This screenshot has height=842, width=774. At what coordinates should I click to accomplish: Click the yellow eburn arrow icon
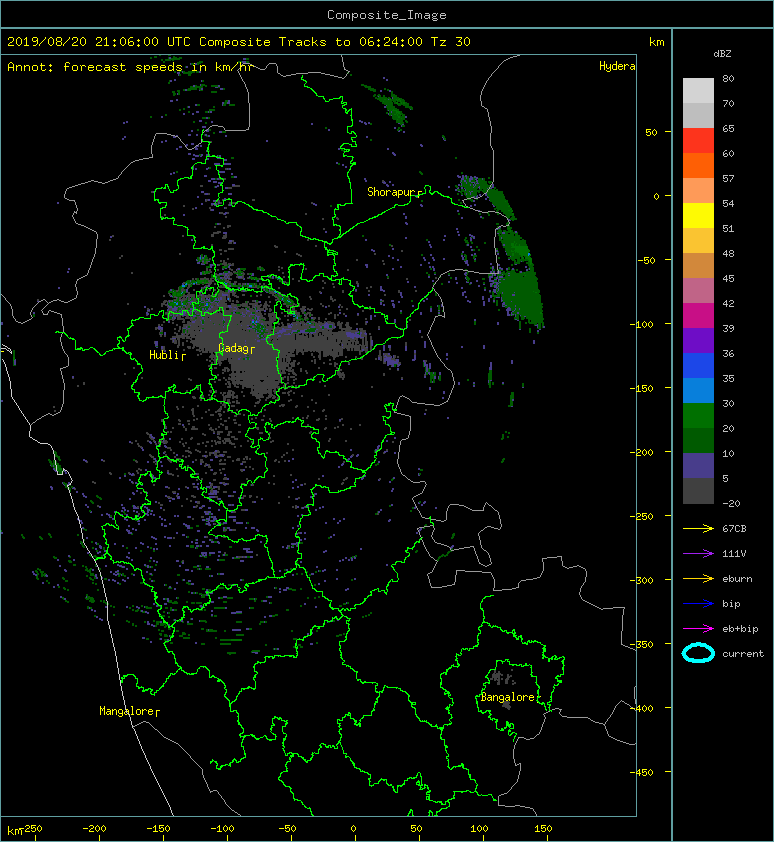(698, 579)
